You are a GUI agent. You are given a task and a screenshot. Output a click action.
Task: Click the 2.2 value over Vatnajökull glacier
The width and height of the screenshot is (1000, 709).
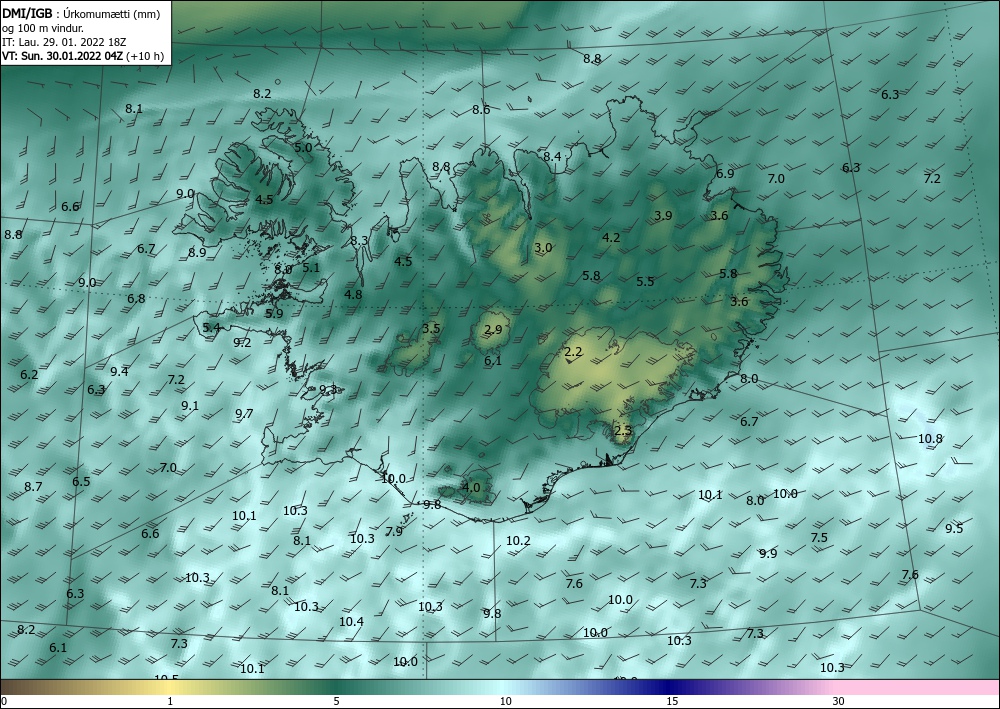tap(573, 352)
